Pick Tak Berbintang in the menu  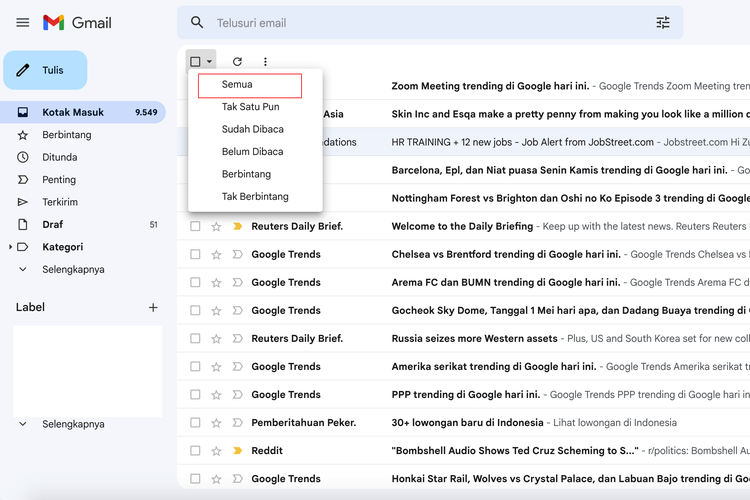click(x=255, y=197)
